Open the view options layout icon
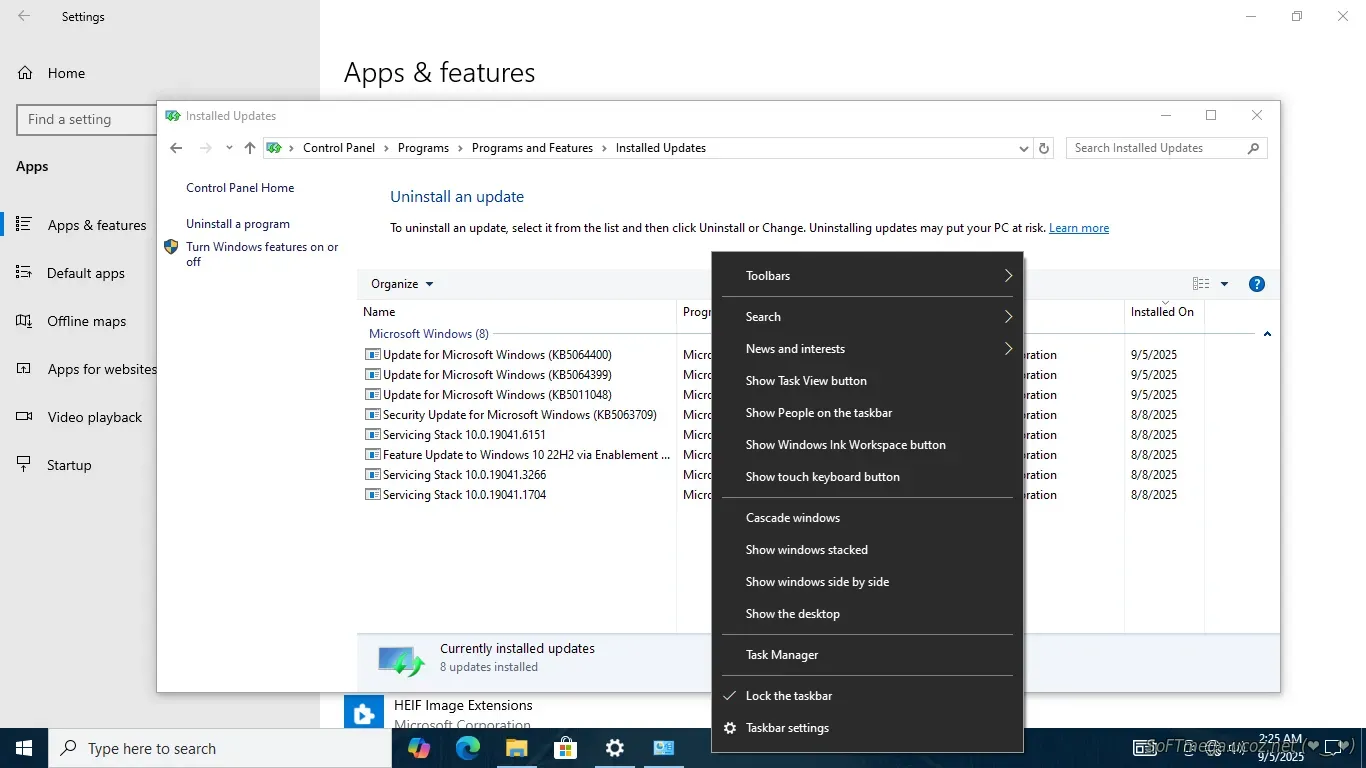 click(x=1201, y=284)
